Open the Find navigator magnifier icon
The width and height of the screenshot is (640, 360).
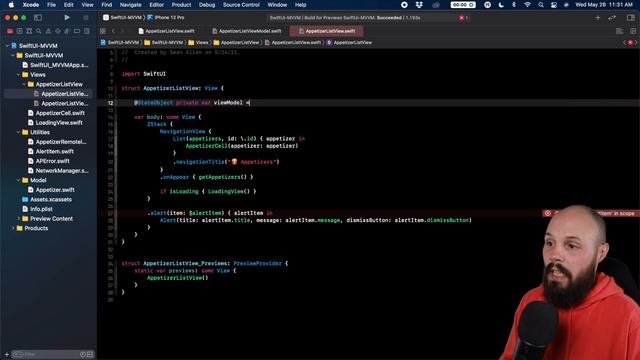39,31
